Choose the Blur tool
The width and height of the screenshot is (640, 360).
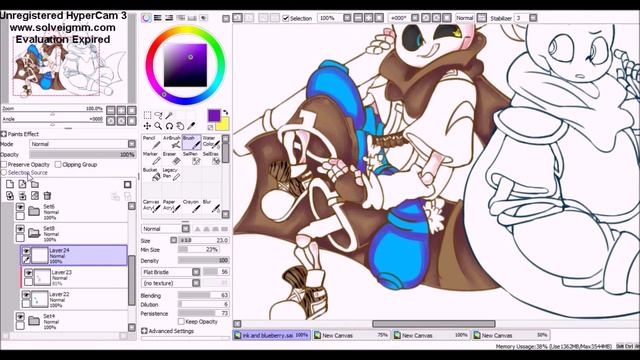point(211,206)
